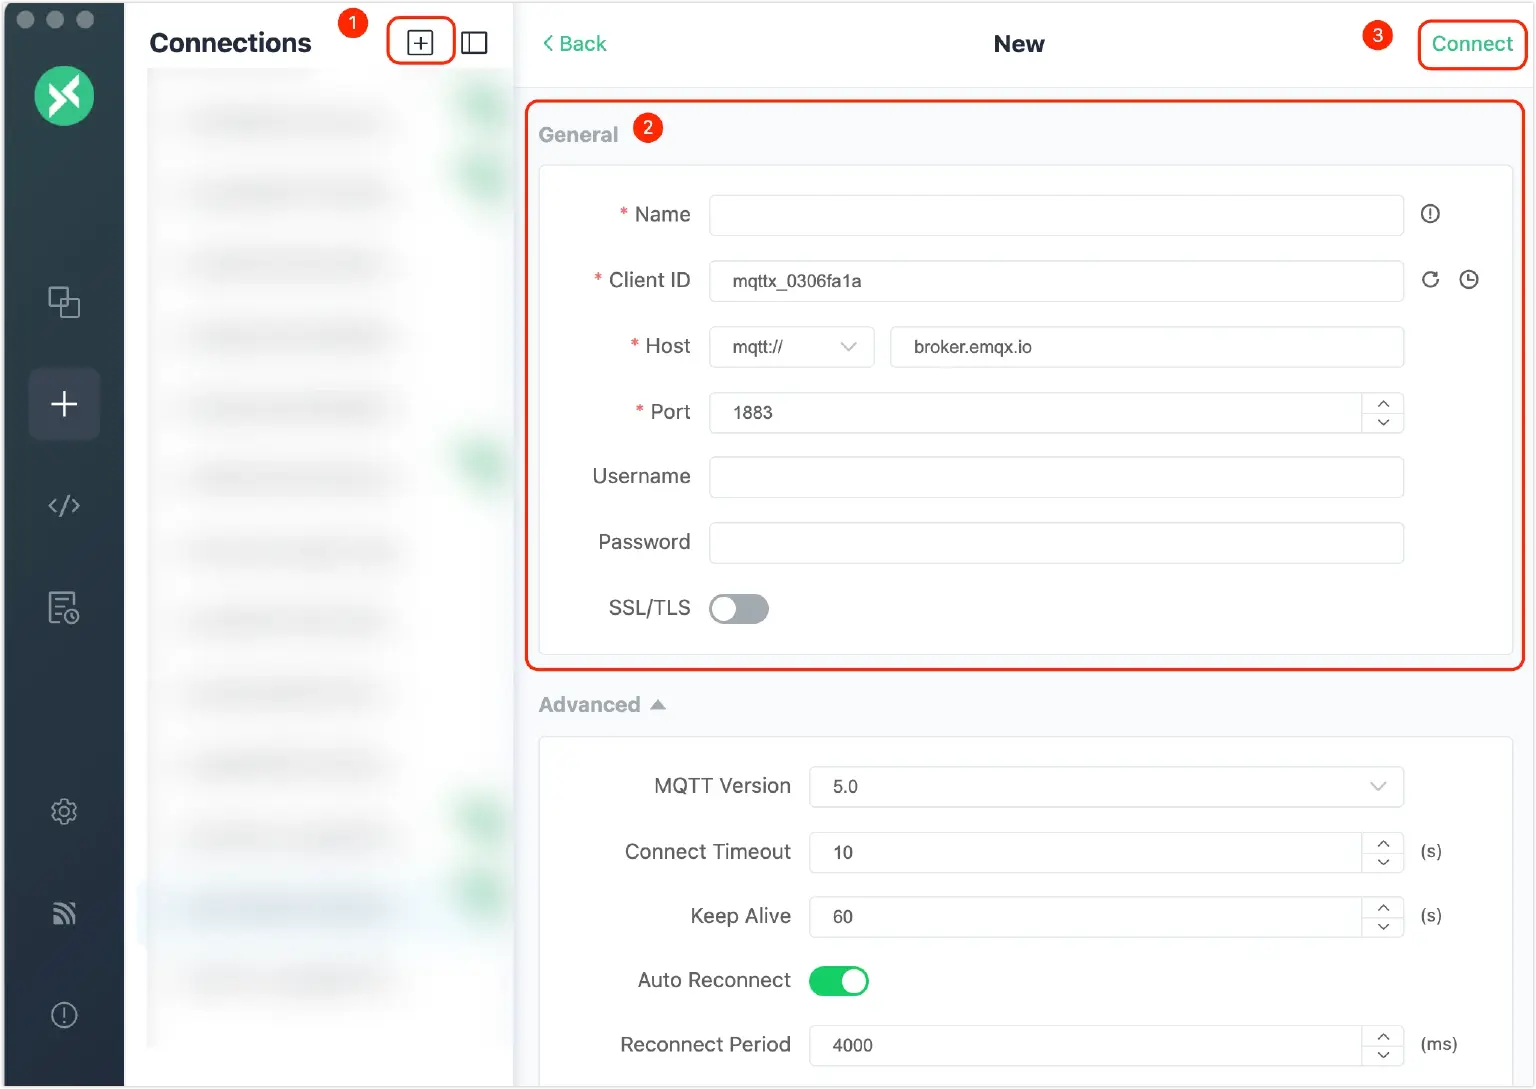View the About info icon in the sidebar
1536x1089 pixels.
tap(64, 1014)
